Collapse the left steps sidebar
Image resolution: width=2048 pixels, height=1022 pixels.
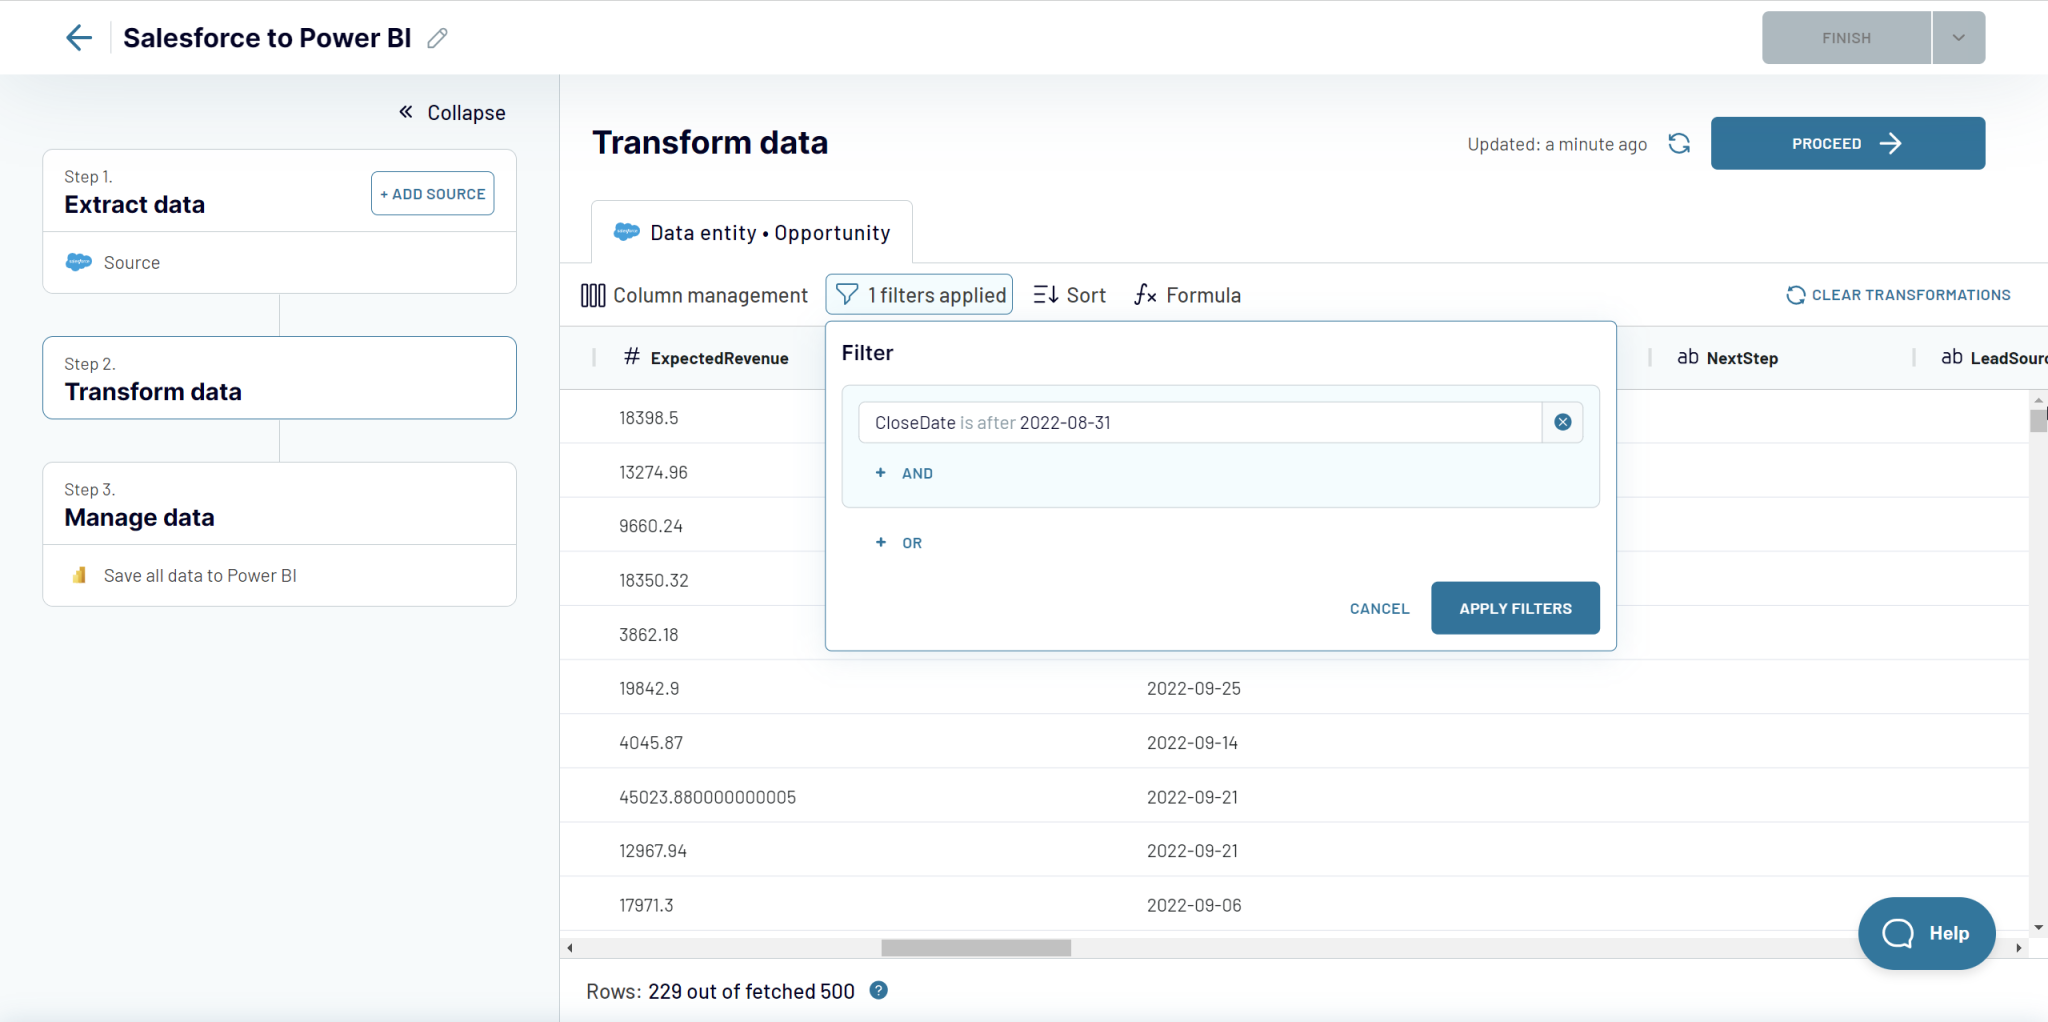click(450, 112)
